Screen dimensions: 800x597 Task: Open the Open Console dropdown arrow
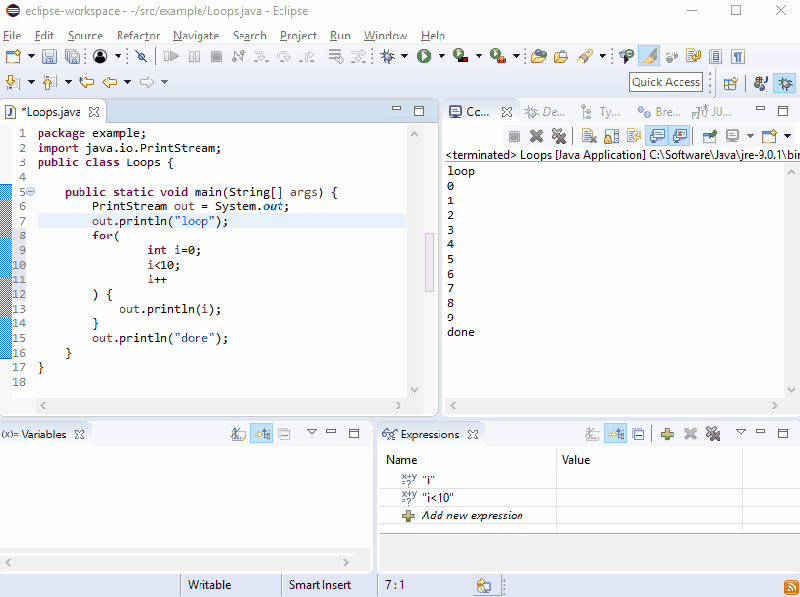(787, 136)
